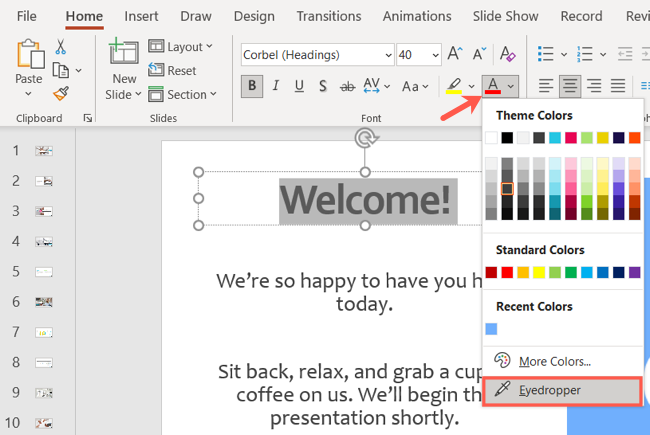
Task: Select slide 10 thumbnail
Action: tap(44, 423)
